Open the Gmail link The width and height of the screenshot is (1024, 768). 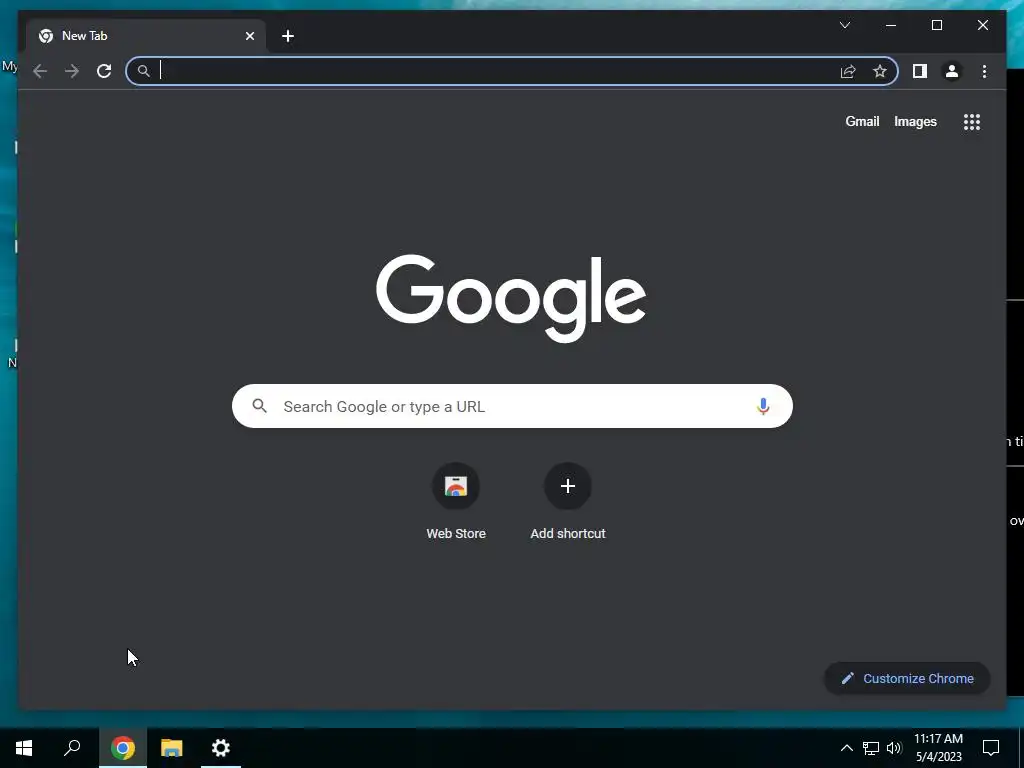pyautogui.click(x=862, y=121)
